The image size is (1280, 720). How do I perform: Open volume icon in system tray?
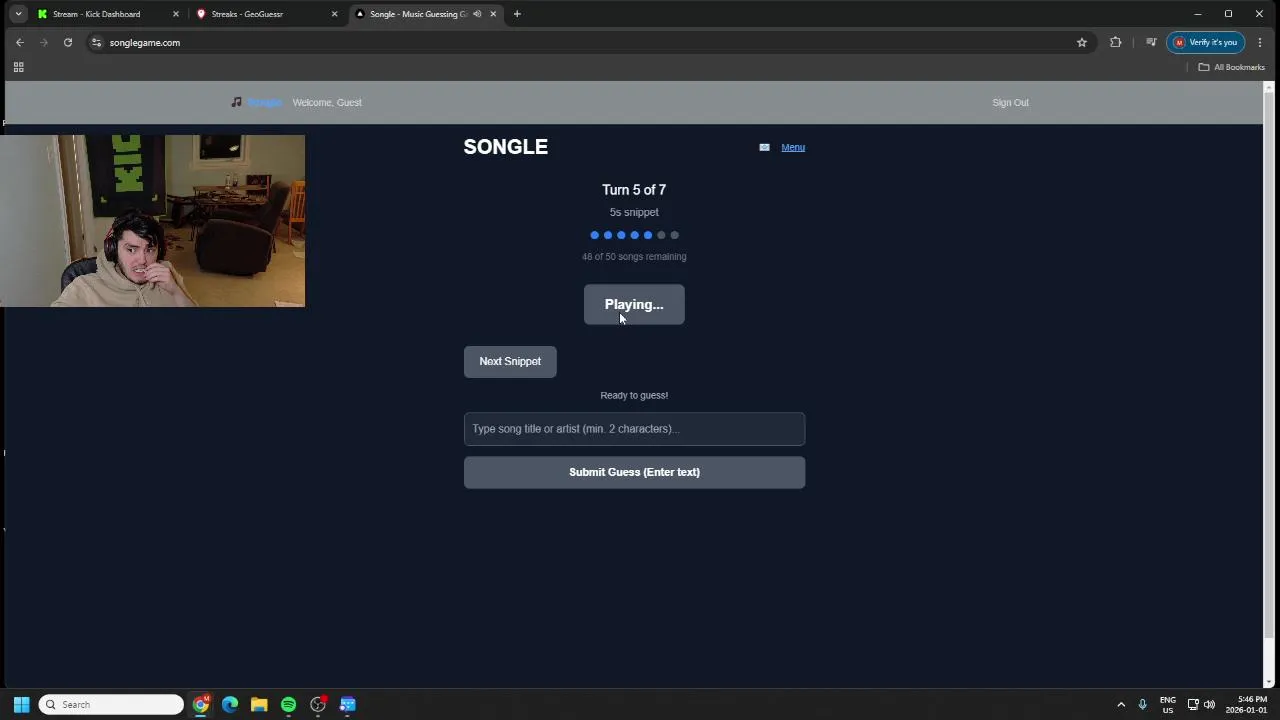pyautogui.click(x=1209, y=704)
